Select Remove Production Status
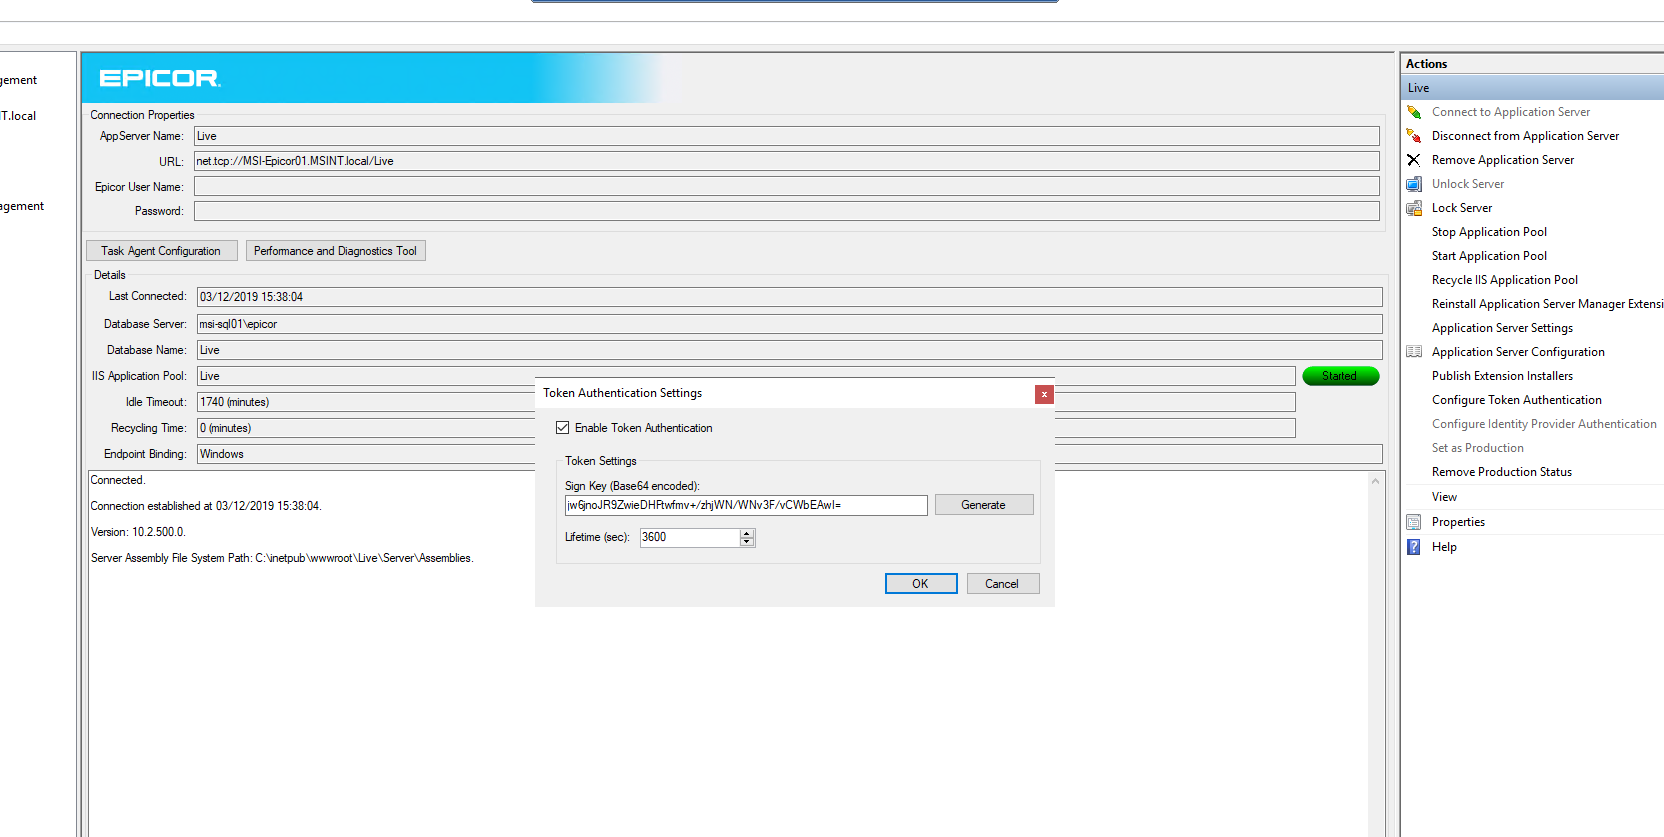Image resolution: width=1664 pixels, height=837 pixels. pyautogui.click(x=1502, y=472)
